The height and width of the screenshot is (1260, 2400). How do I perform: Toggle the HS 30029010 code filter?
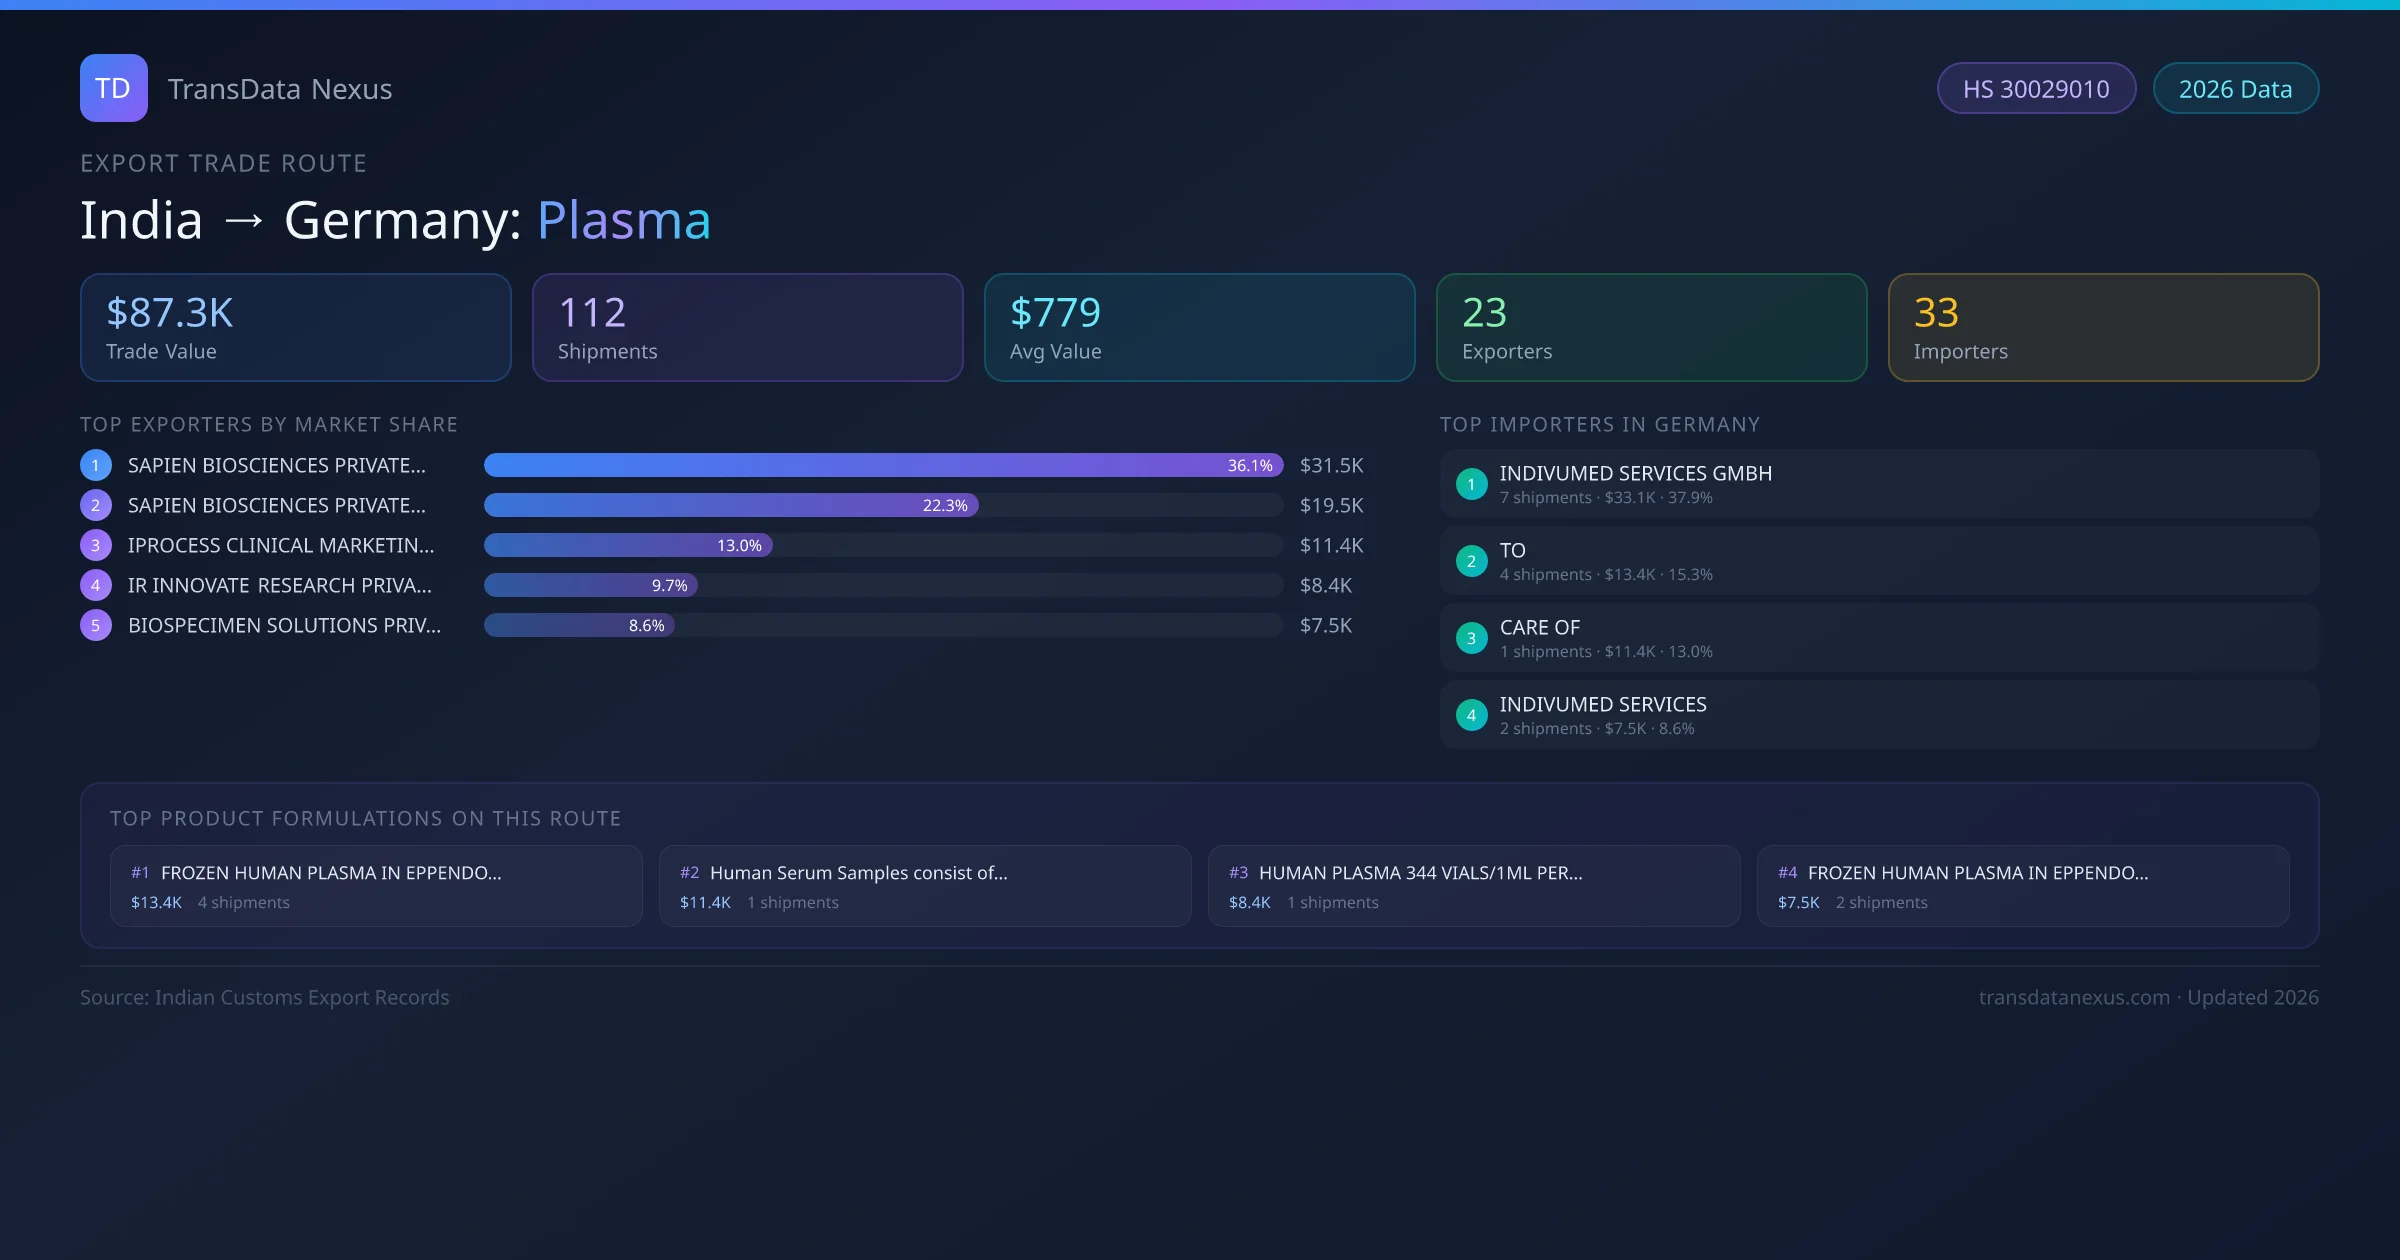click(x=2036, y=88)
